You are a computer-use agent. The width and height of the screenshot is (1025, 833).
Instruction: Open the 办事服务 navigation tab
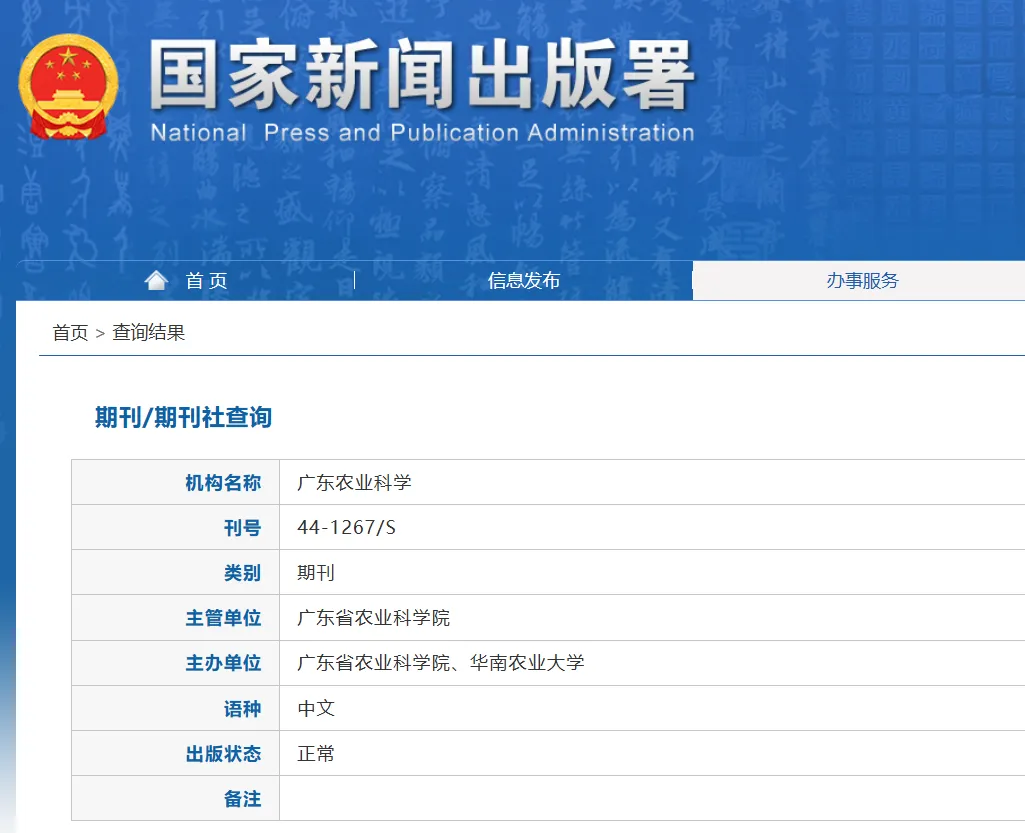coord(862,280)
